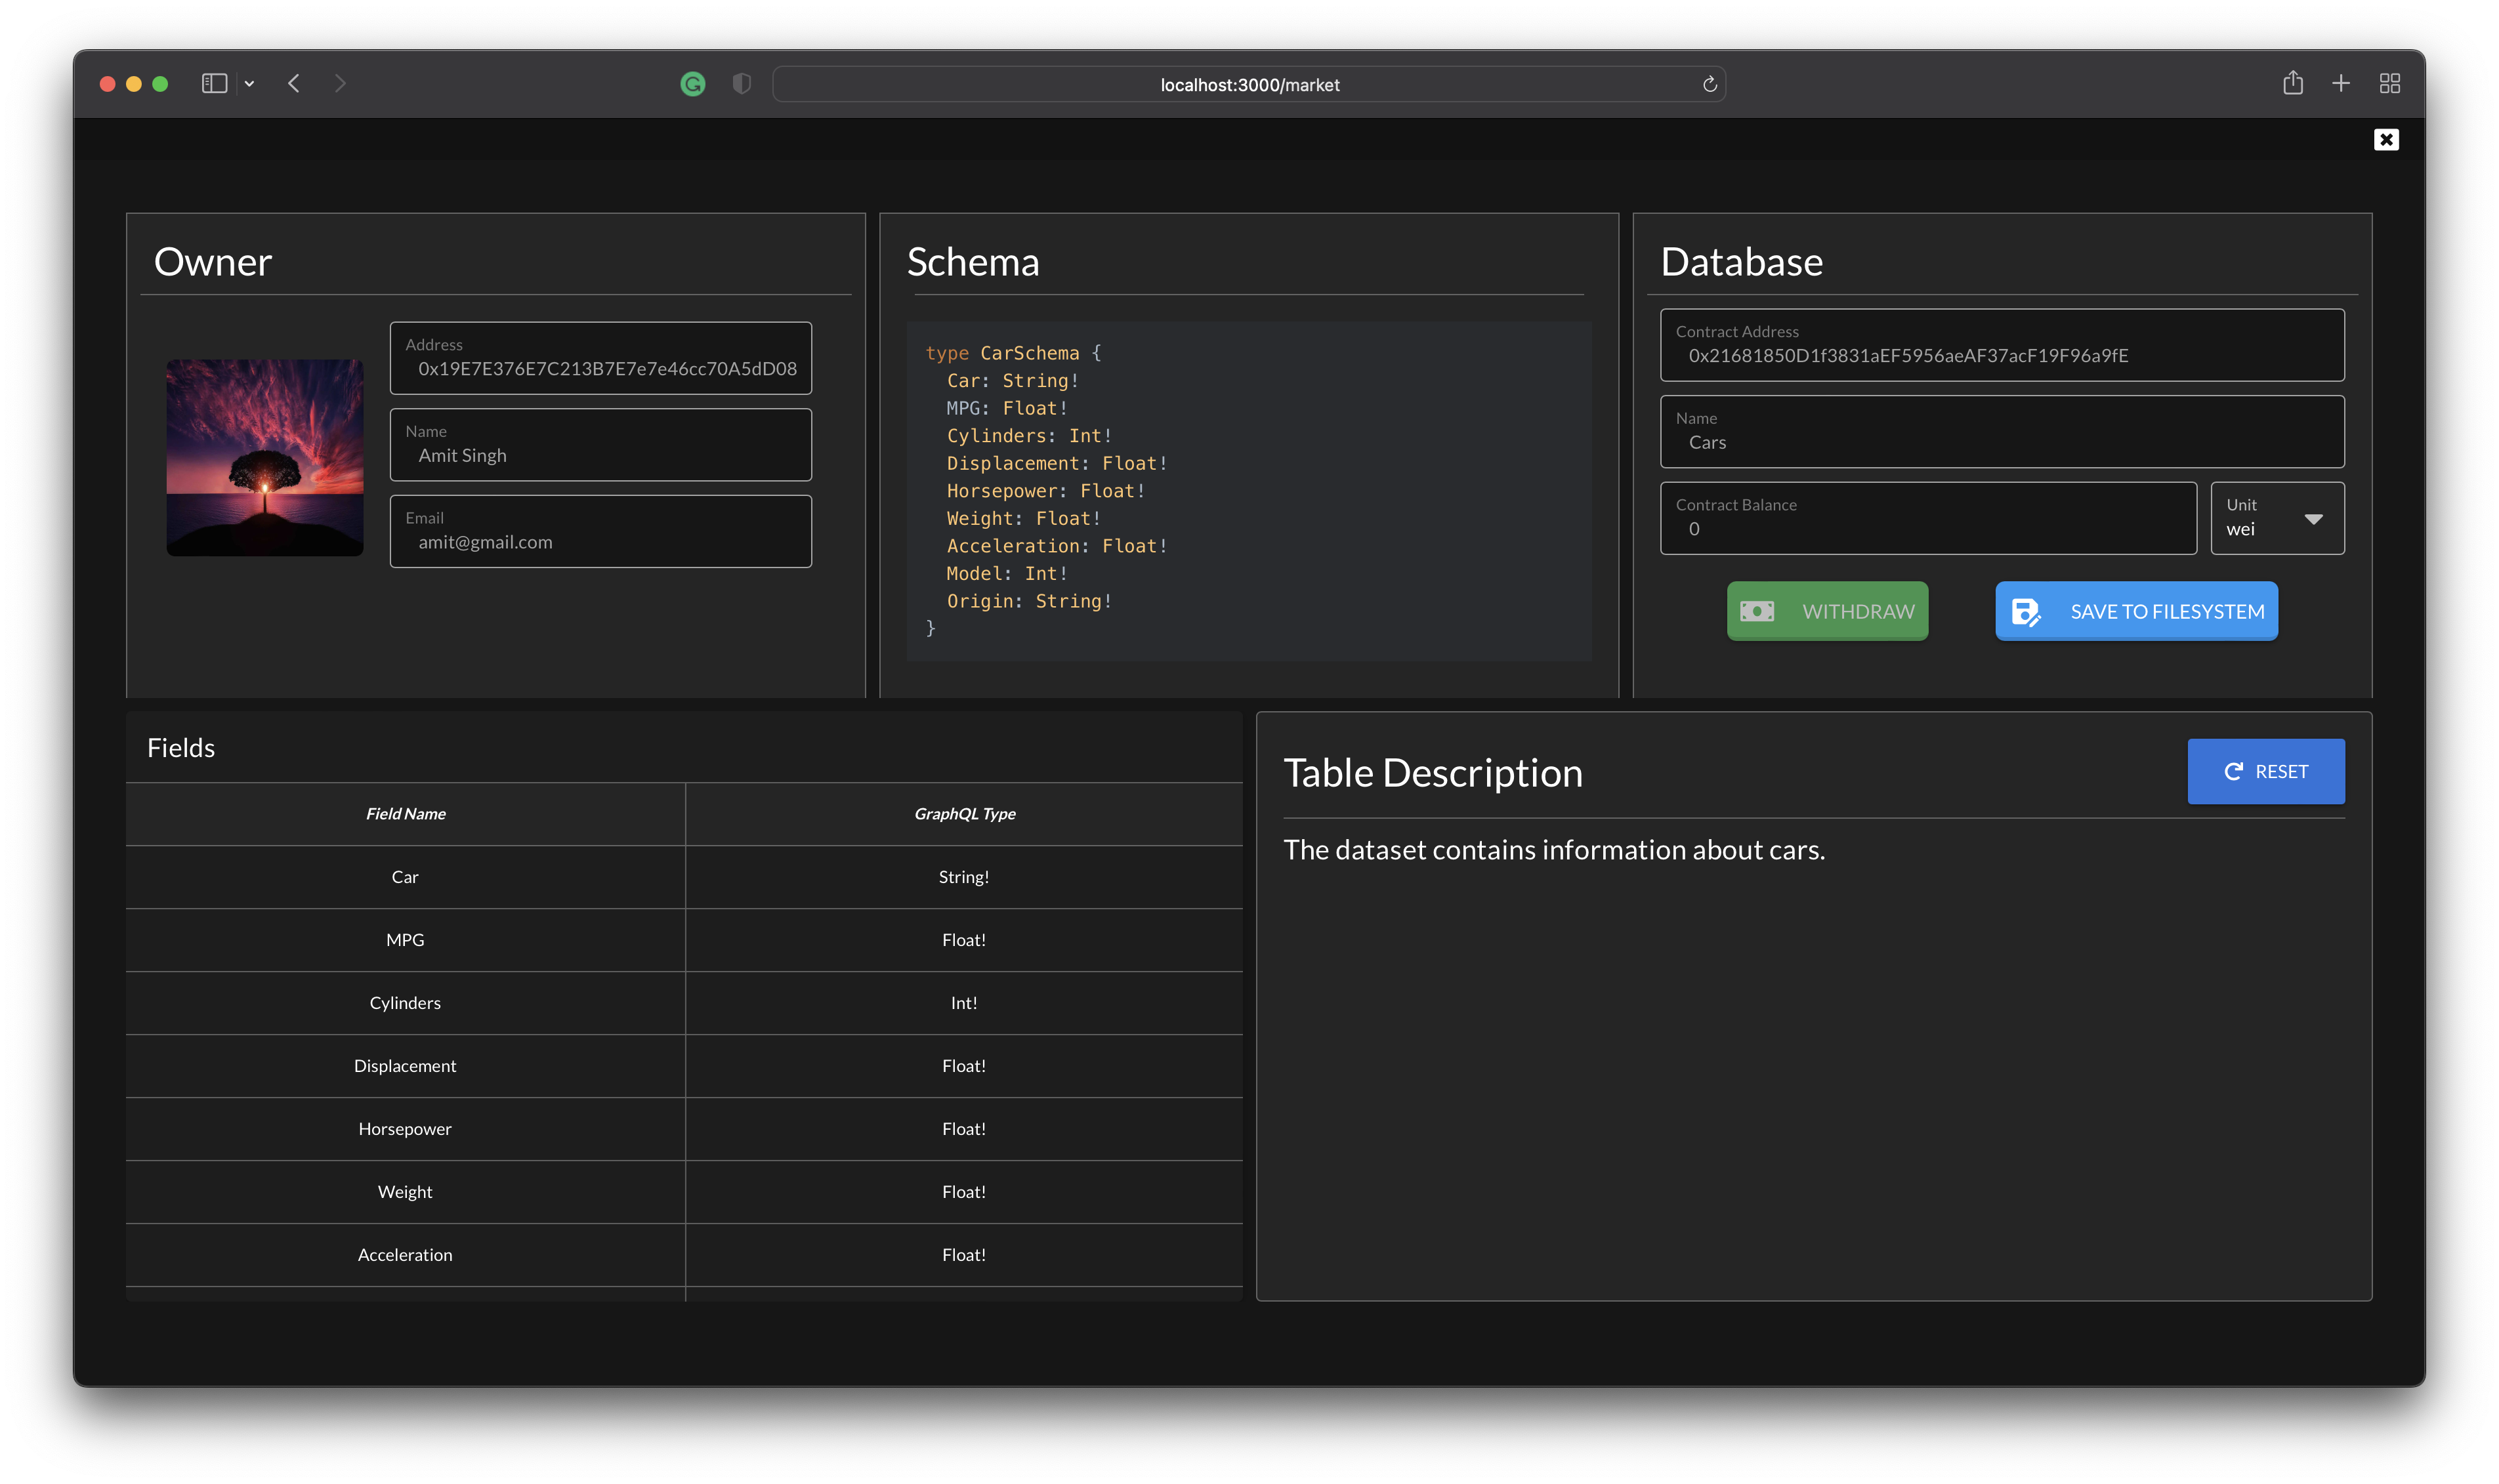Reset the table description

tap(2265, 771)
